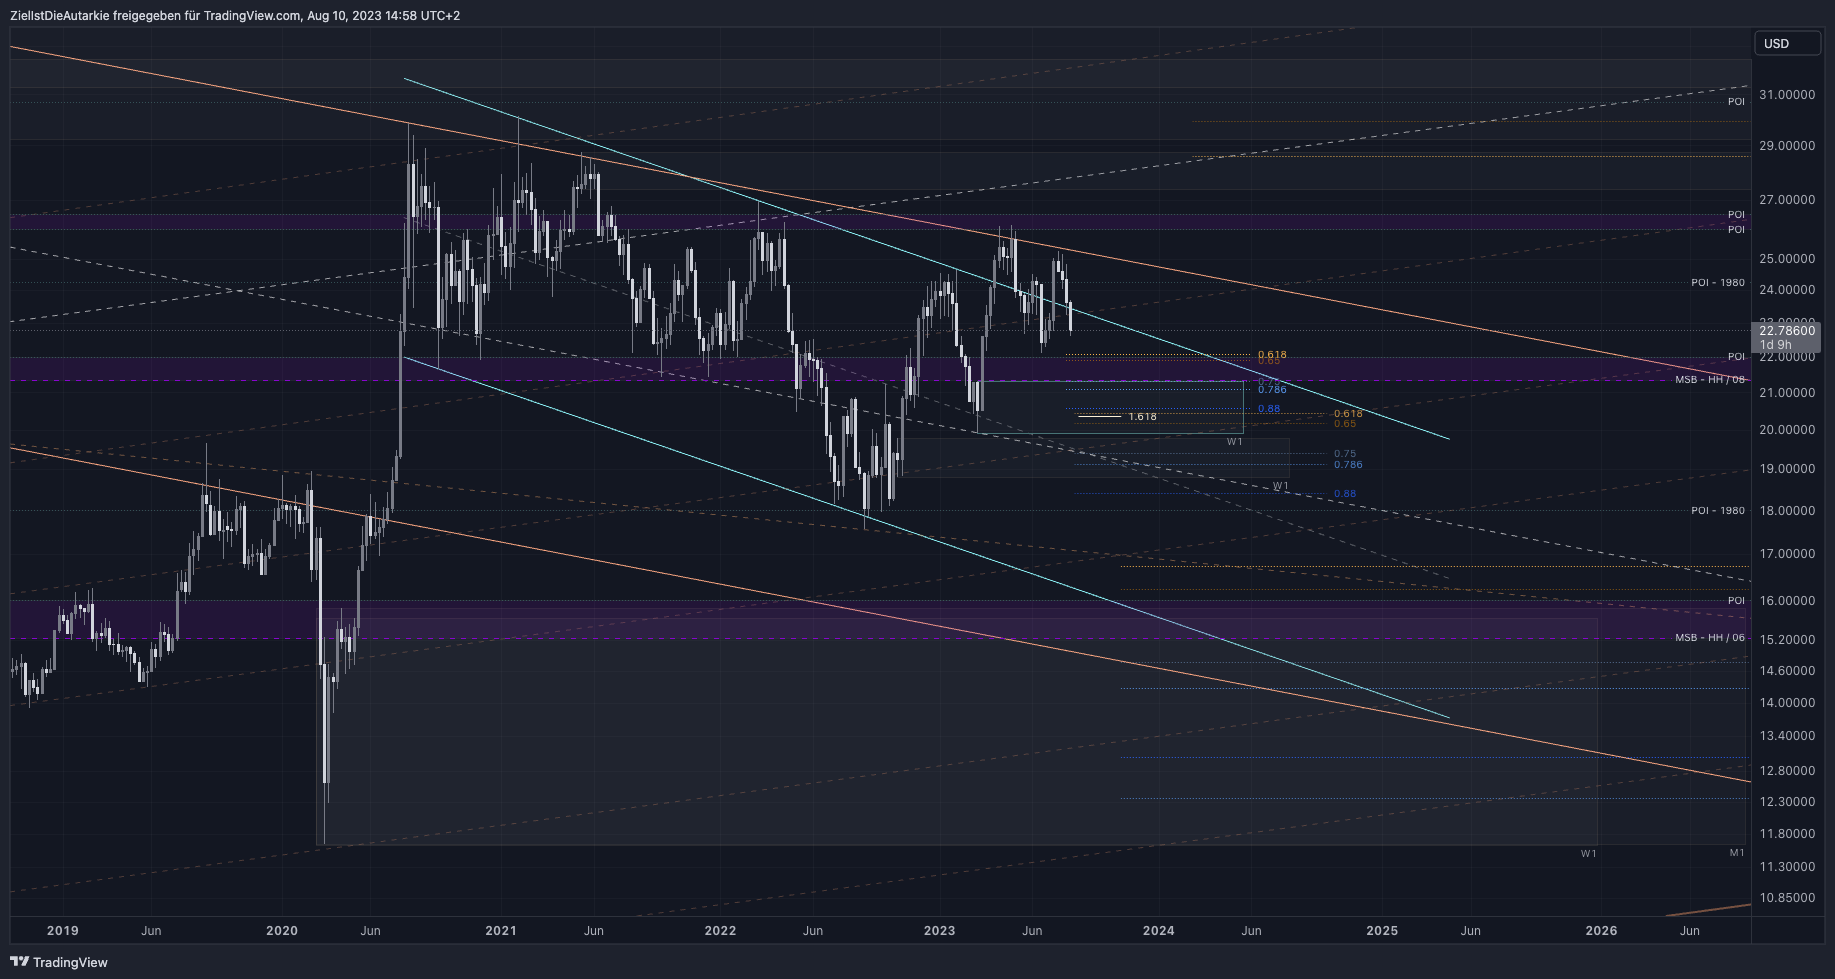Screen dimensions: 1835x979
Task: Click the 14.00000 price axis label
Action: (1787, 703)
